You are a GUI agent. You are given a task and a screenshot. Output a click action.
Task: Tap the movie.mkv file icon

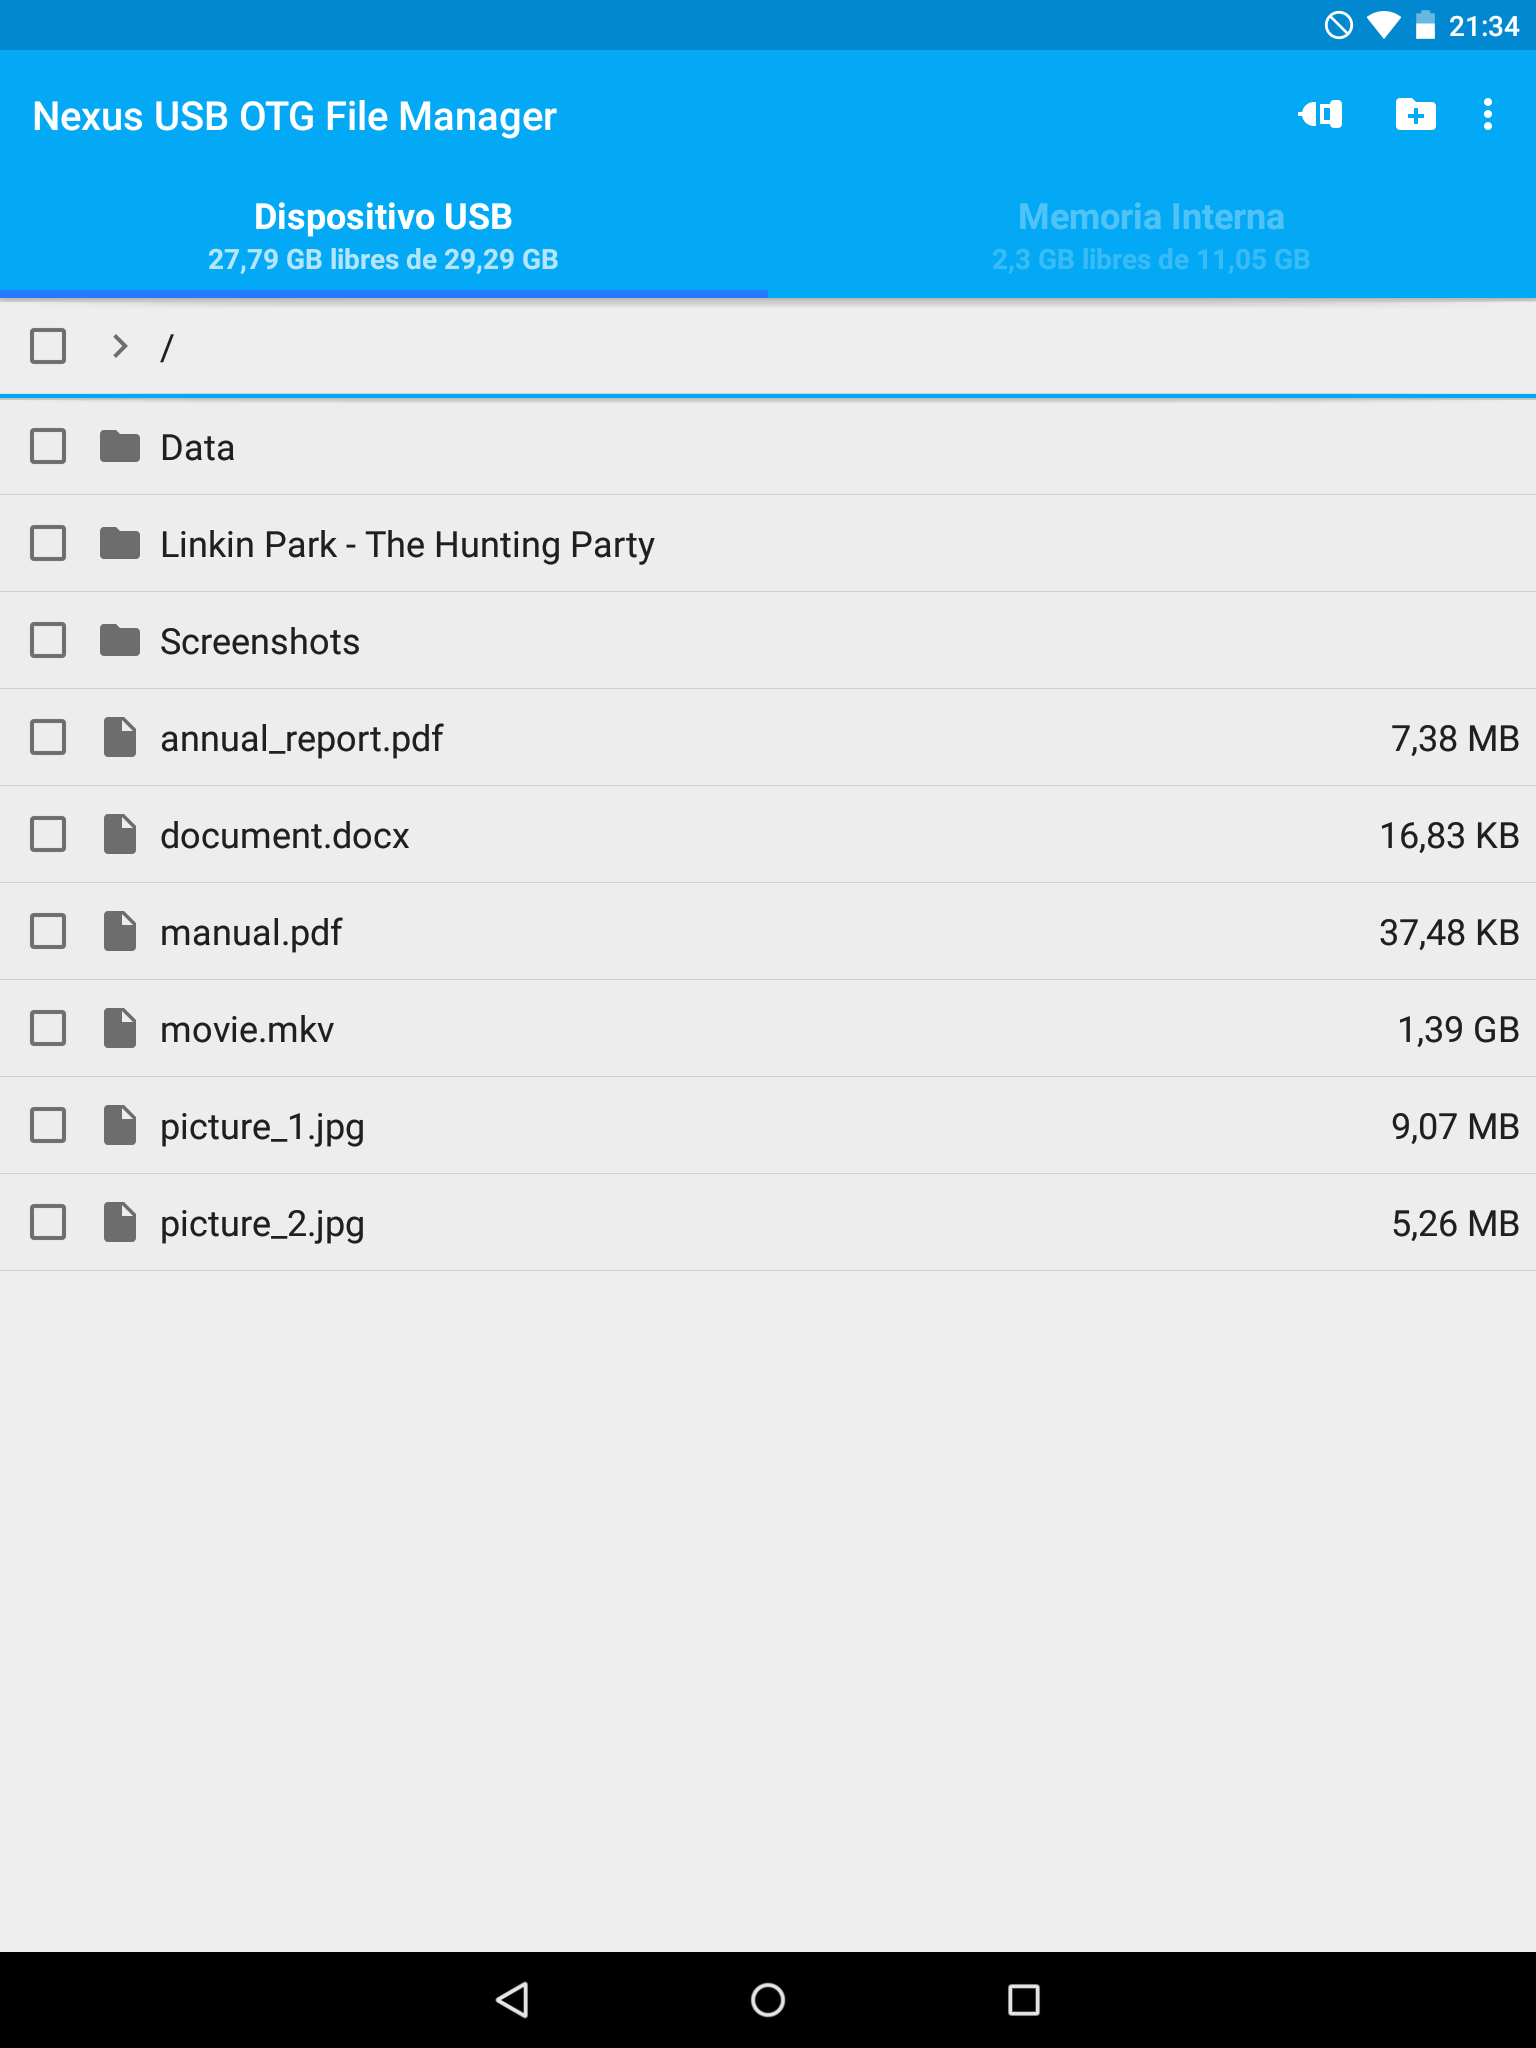pos(120,1029)
